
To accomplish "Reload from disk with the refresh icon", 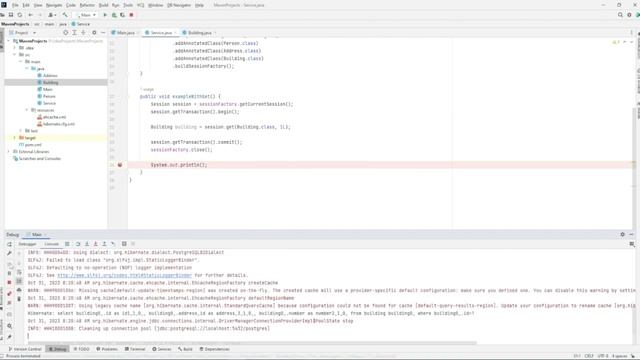I will click(x=20, y=15).
